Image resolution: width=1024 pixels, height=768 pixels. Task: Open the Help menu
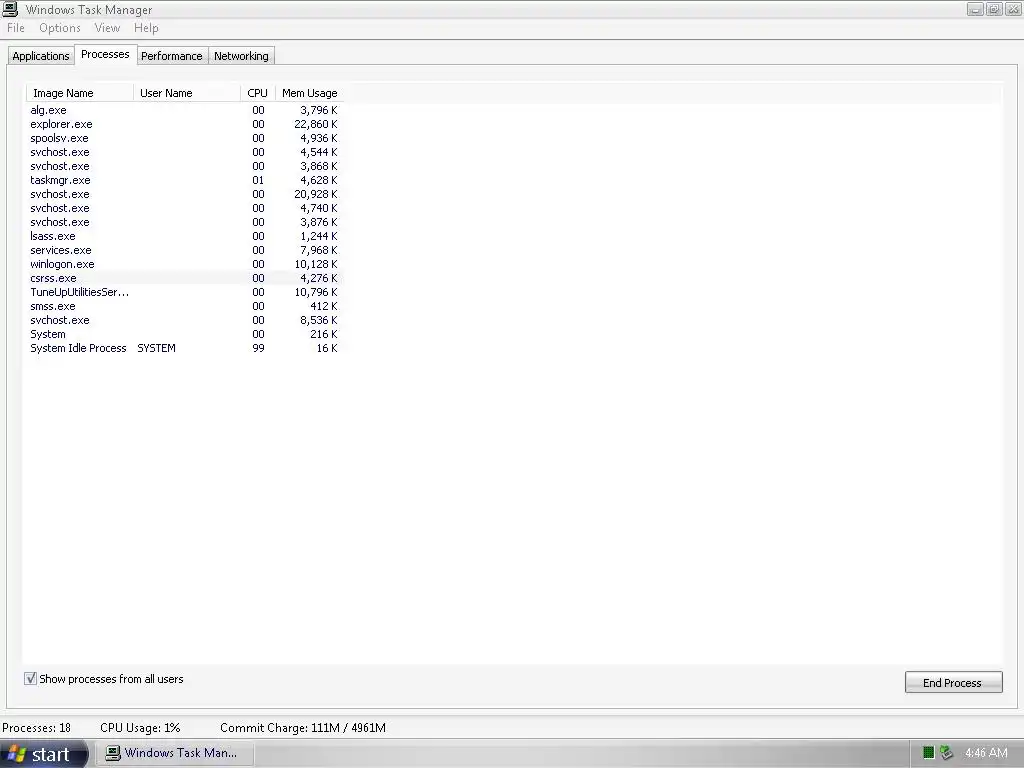click(x=146, y=28)
